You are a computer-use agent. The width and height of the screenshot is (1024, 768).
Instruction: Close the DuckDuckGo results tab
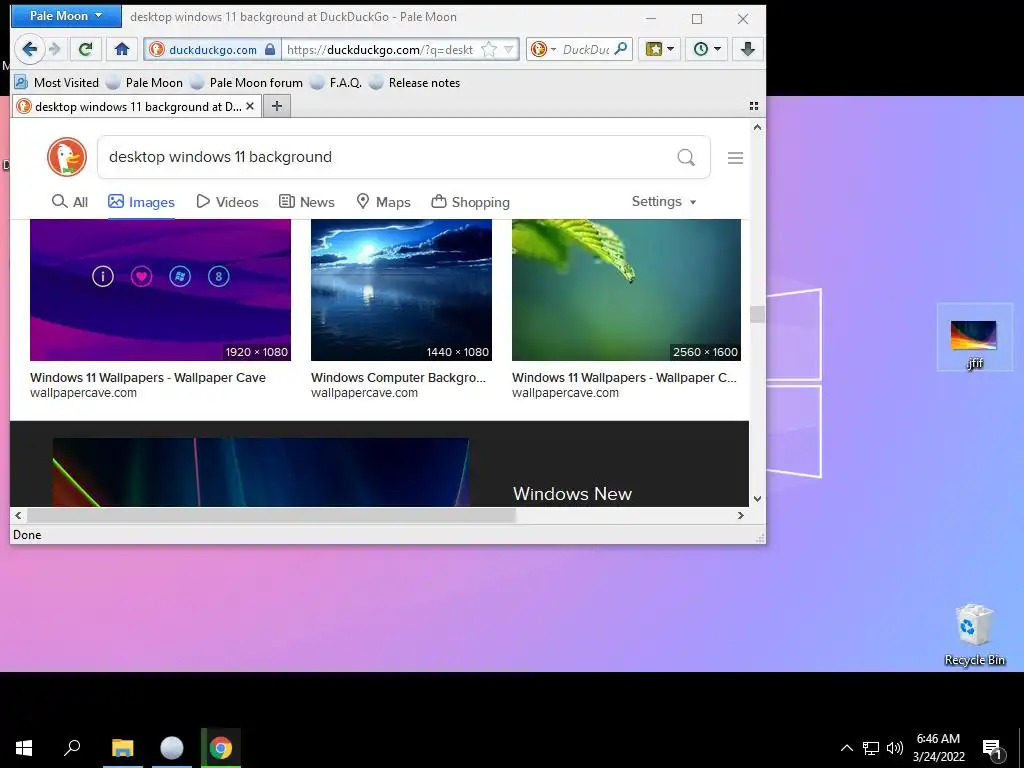[249, 106]
